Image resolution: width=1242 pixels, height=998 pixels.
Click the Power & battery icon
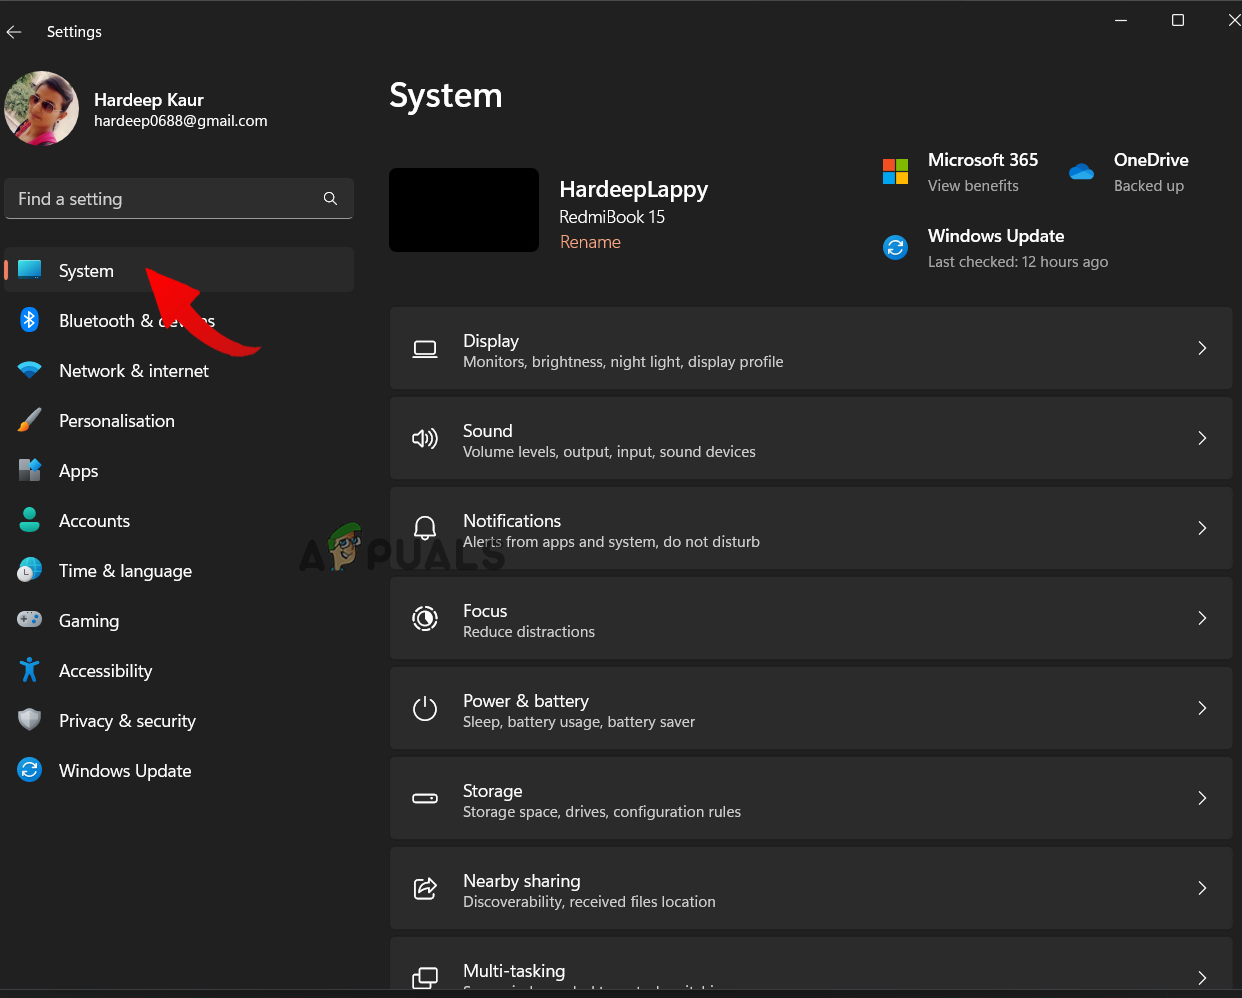425,708
